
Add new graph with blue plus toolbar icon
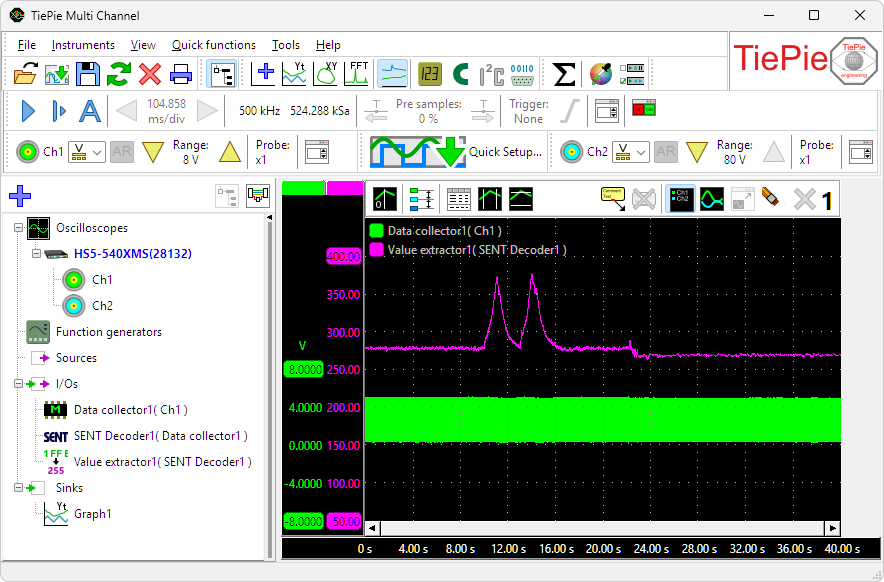[x=263, y=74]
